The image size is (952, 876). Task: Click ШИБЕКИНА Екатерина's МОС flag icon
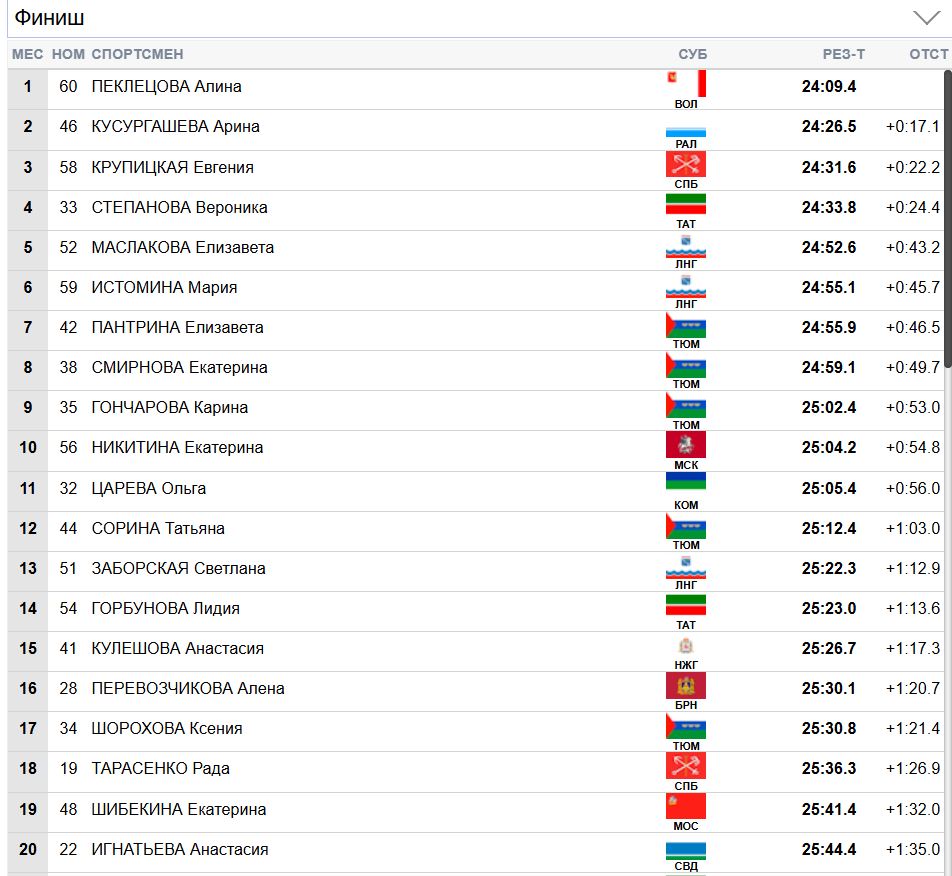coord(686,805)
